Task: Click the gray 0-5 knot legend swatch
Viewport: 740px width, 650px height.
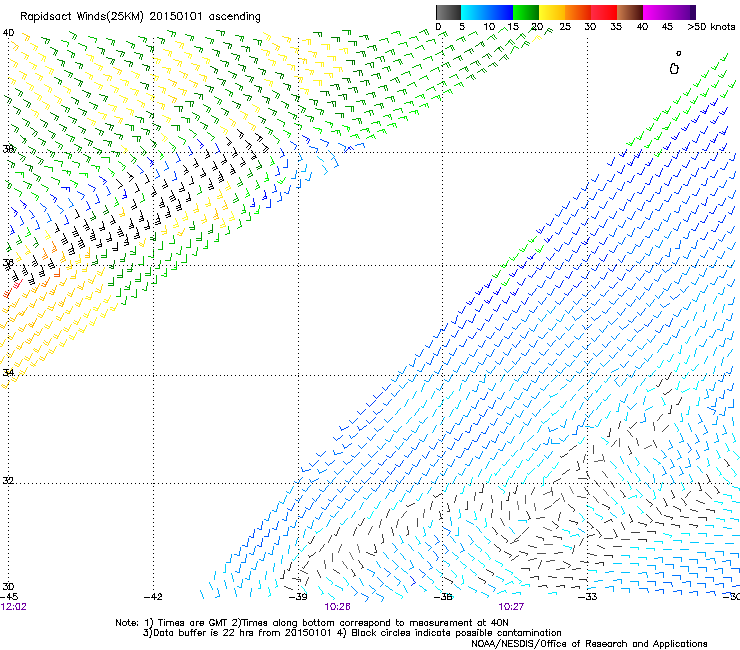Action: pos(448,12)
